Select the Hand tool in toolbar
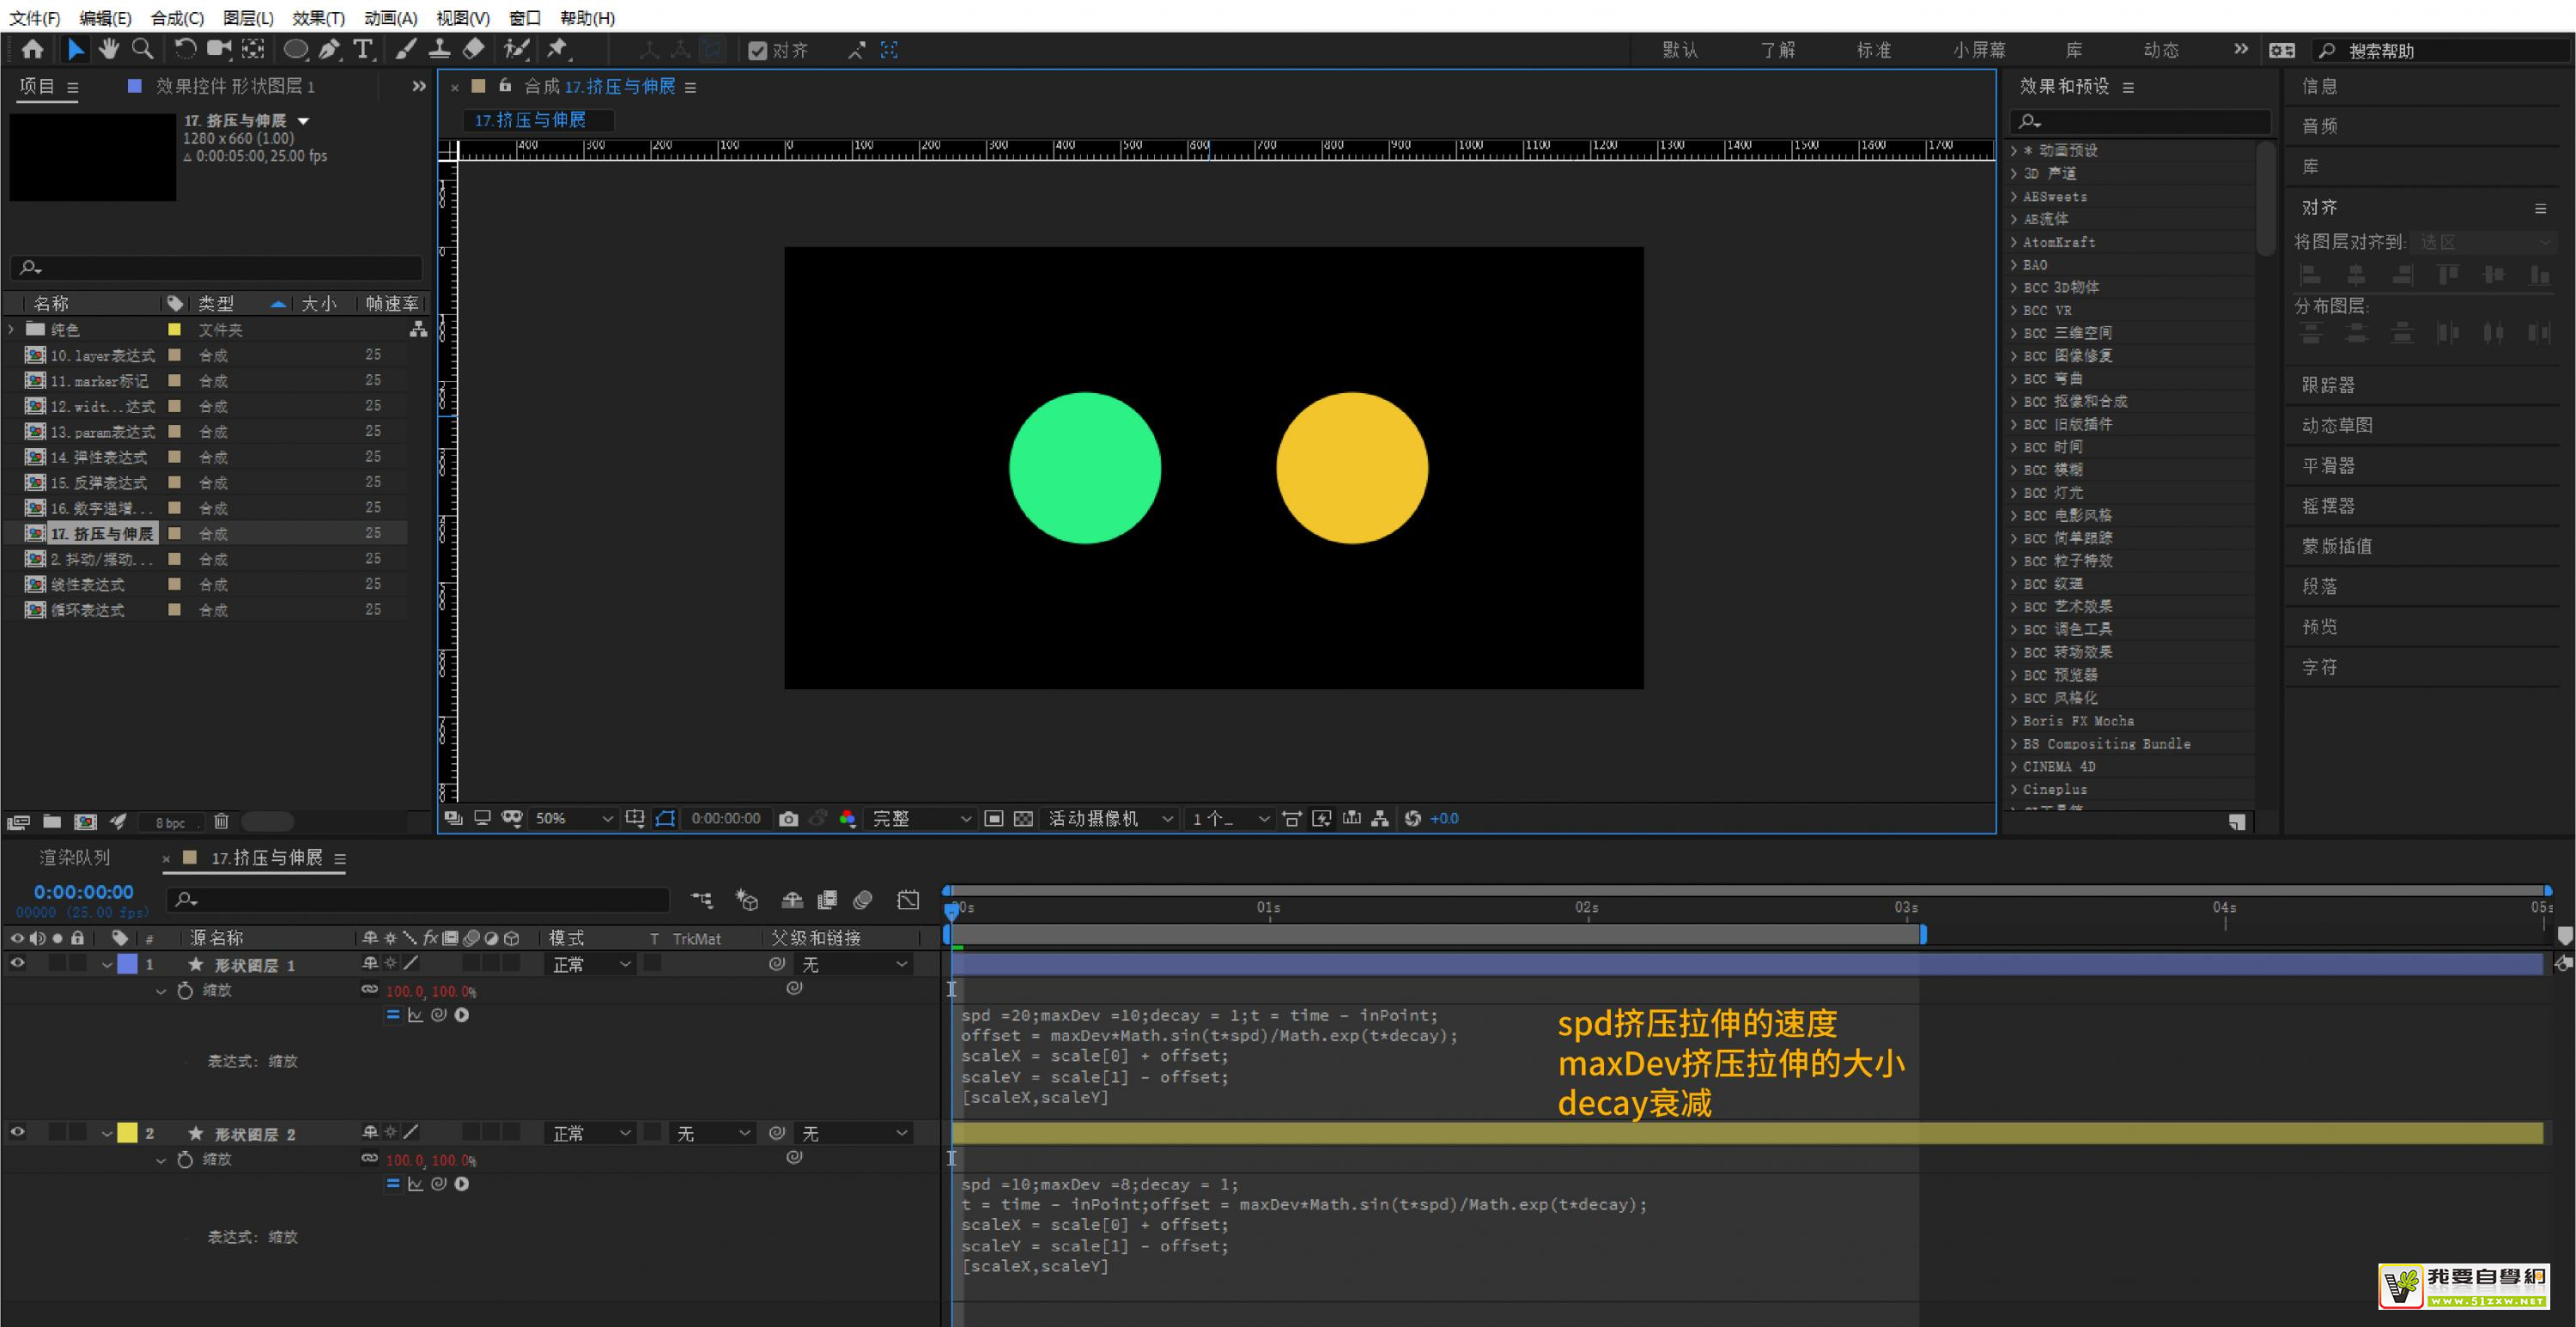The width and height of the screenshot is (2576, 1327). click(x=109, y=49)
